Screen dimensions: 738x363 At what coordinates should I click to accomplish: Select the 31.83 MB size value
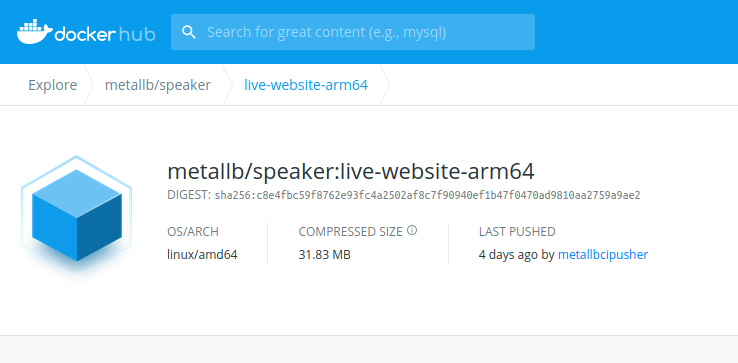click(325, 255)
